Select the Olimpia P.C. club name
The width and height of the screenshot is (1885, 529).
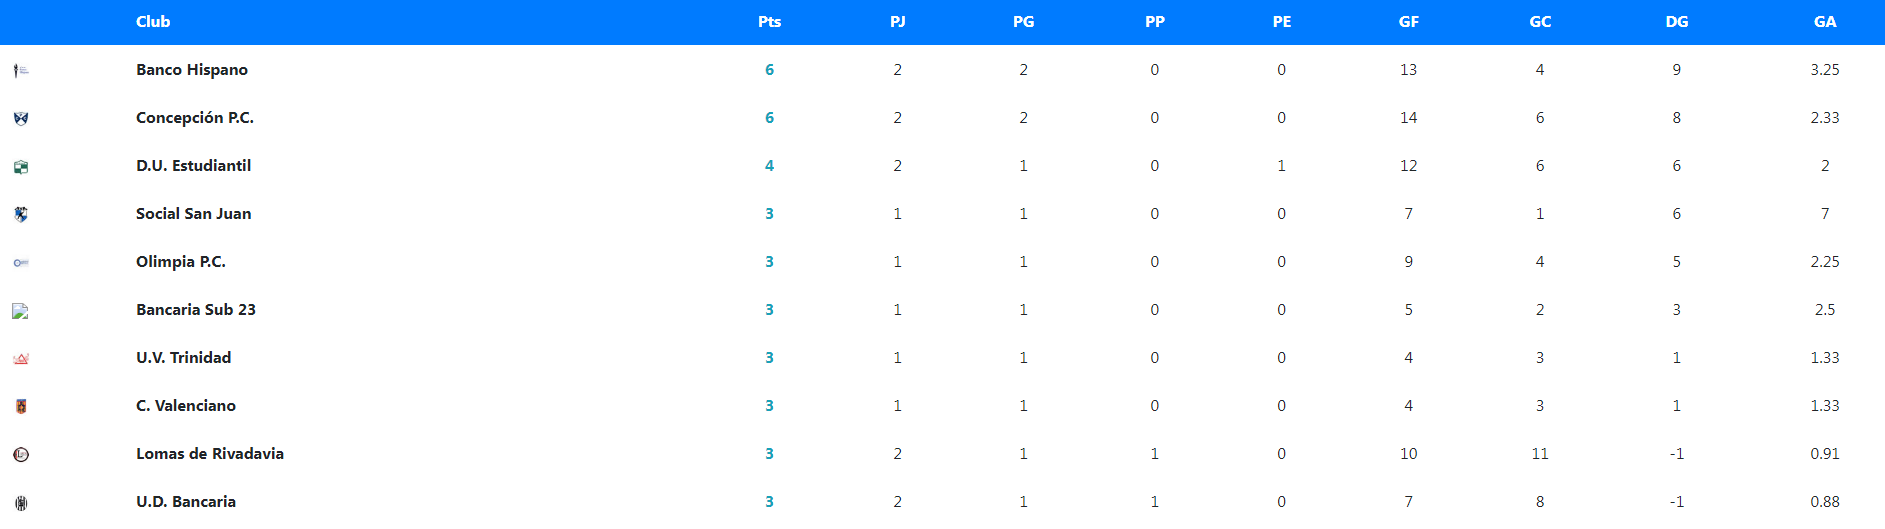tap(181, 262)
